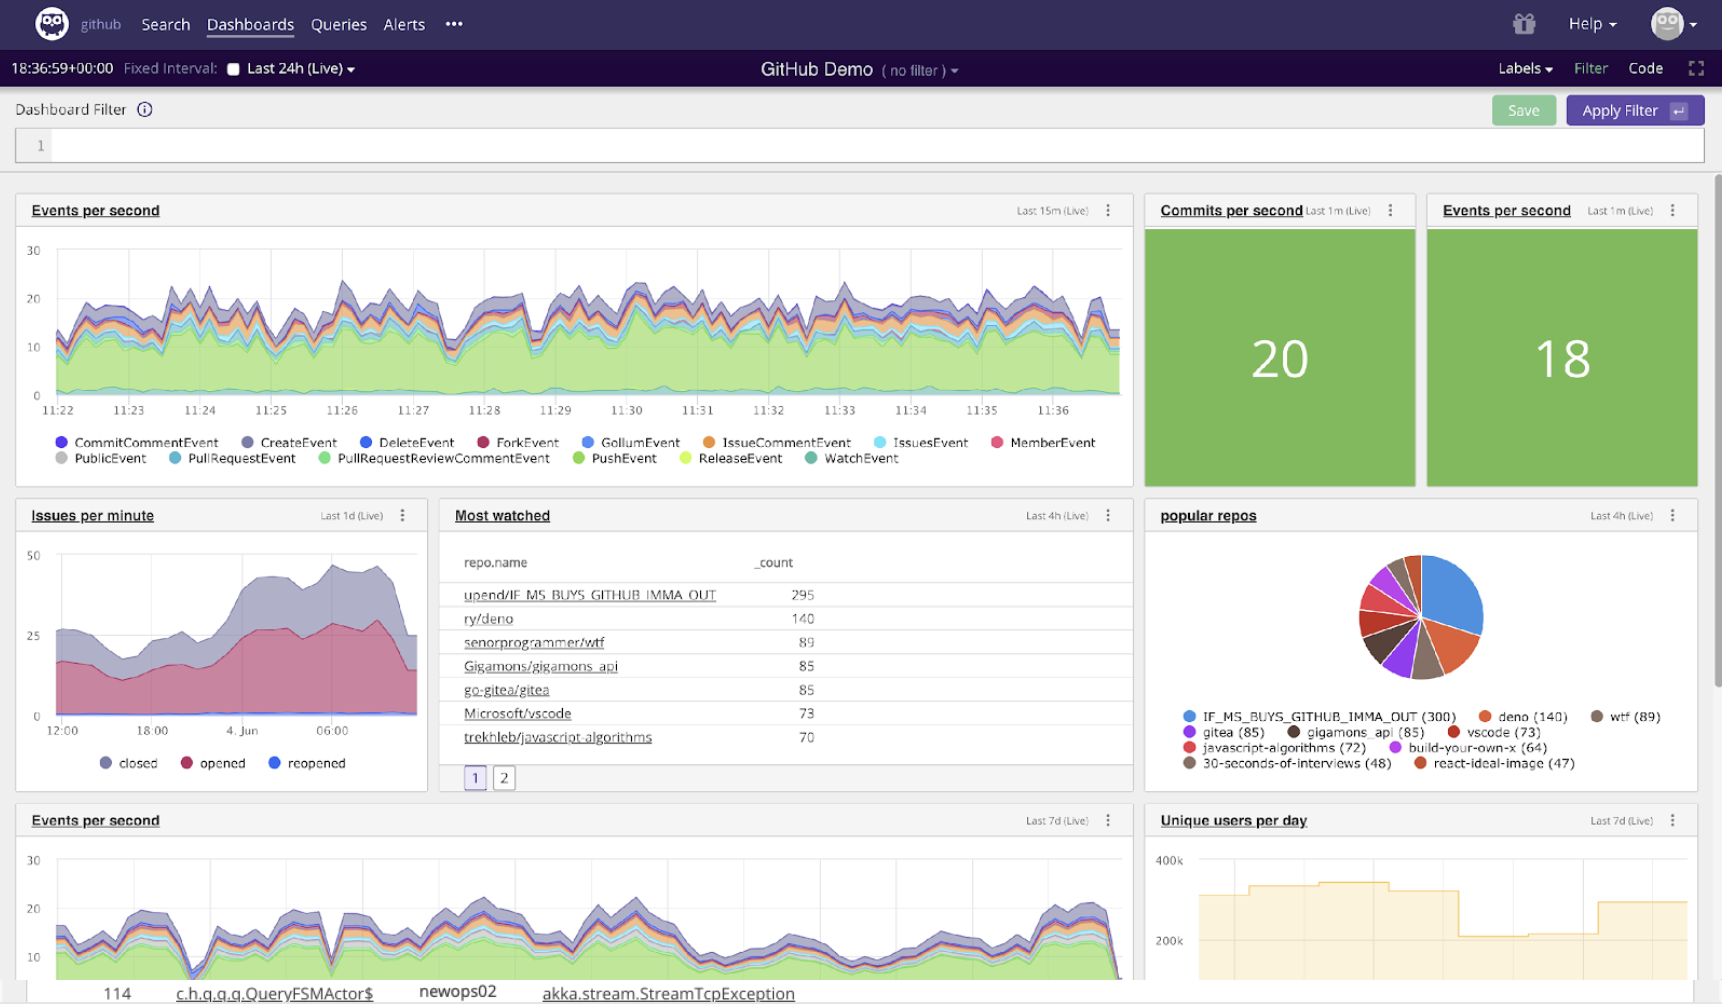
Task: Open options menu for Issues per minute widget
Action: 403,515
